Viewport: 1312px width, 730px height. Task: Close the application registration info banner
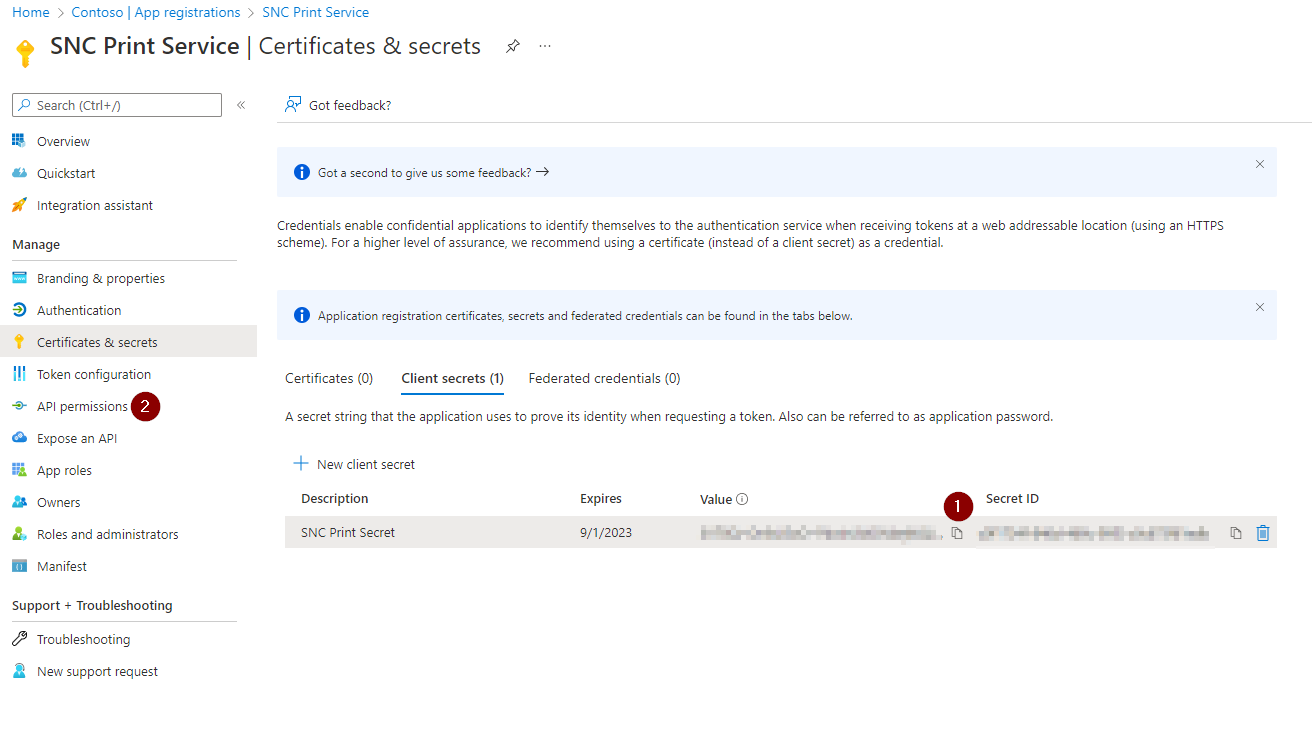(1260, 307)
